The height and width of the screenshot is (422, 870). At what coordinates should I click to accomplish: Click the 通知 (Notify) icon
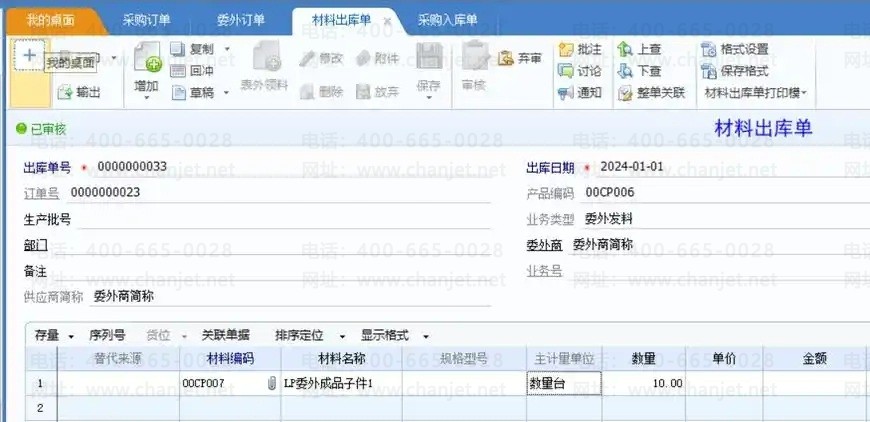(565, 93)
